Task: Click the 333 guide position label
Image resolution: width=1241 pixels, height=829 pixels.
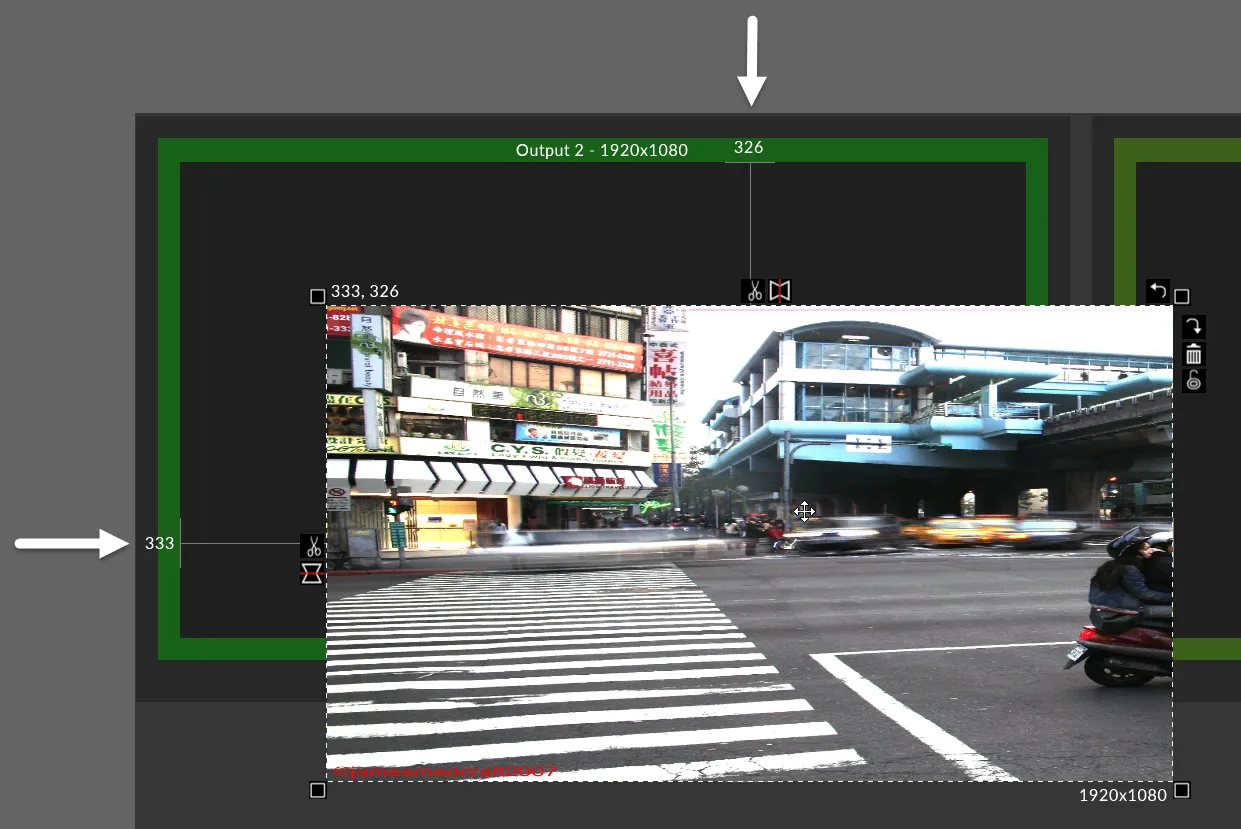Action: (159, 543)
